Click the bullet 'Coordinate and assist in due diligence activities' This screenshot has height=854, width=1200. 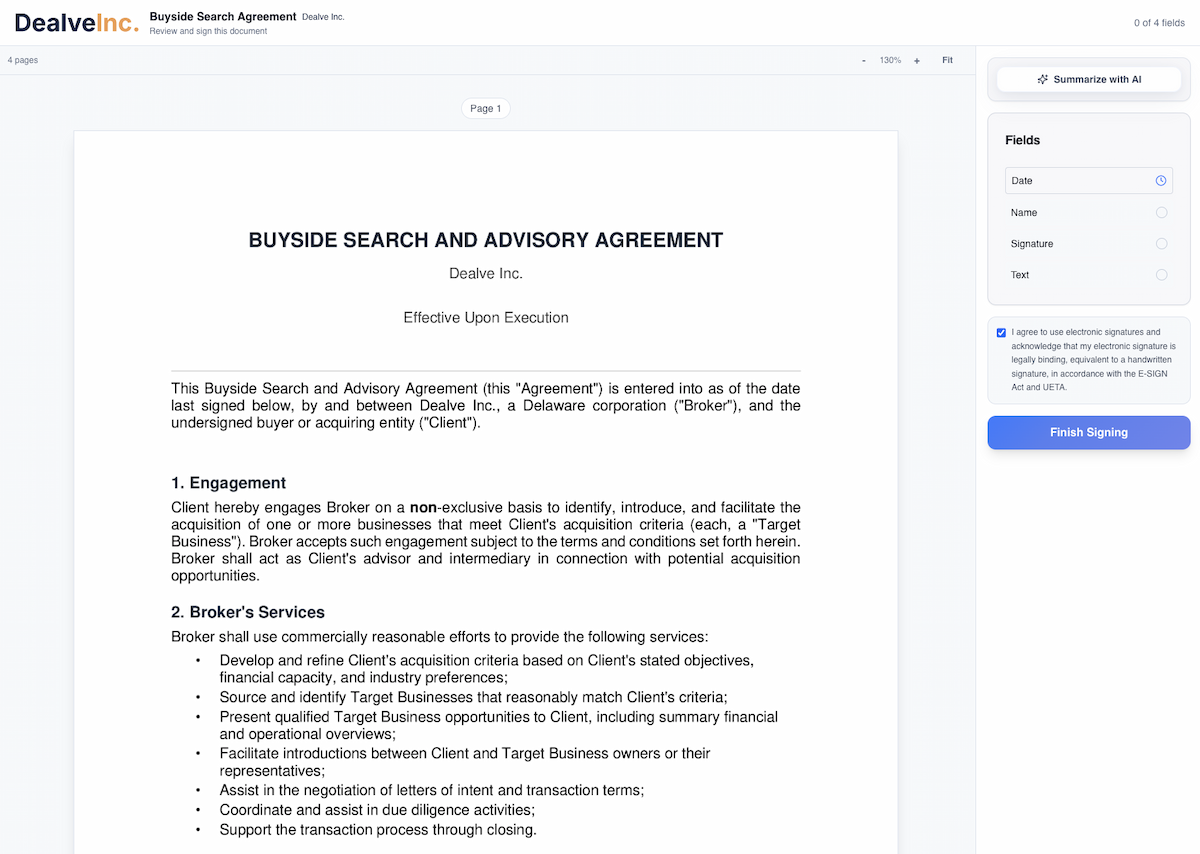click(x=377, y=810)
